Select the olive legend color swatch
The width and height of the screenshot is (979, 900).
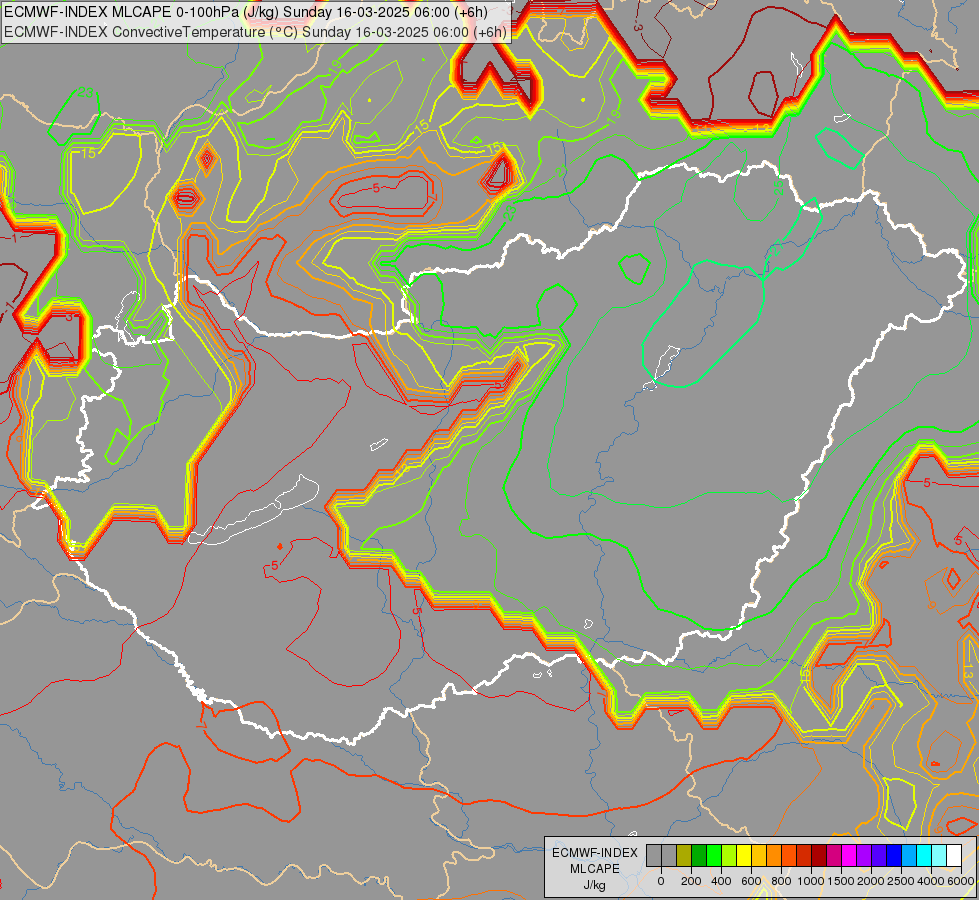click(684, 855)
